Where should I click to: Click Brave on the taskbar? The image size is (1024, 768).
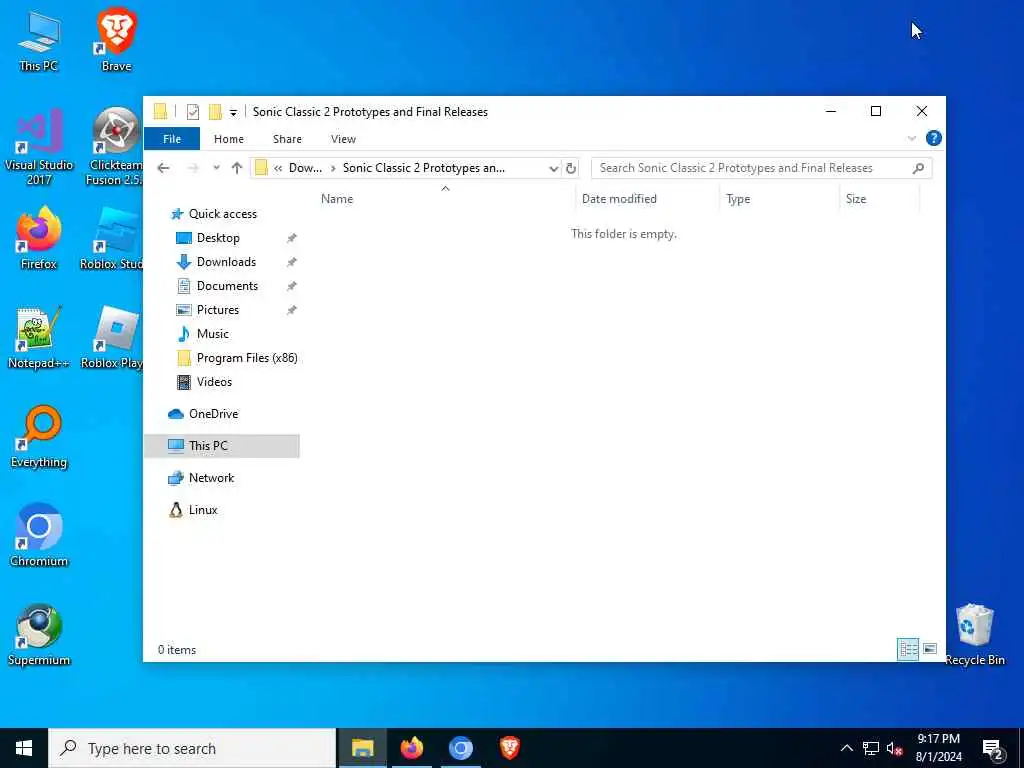(510, 748)
